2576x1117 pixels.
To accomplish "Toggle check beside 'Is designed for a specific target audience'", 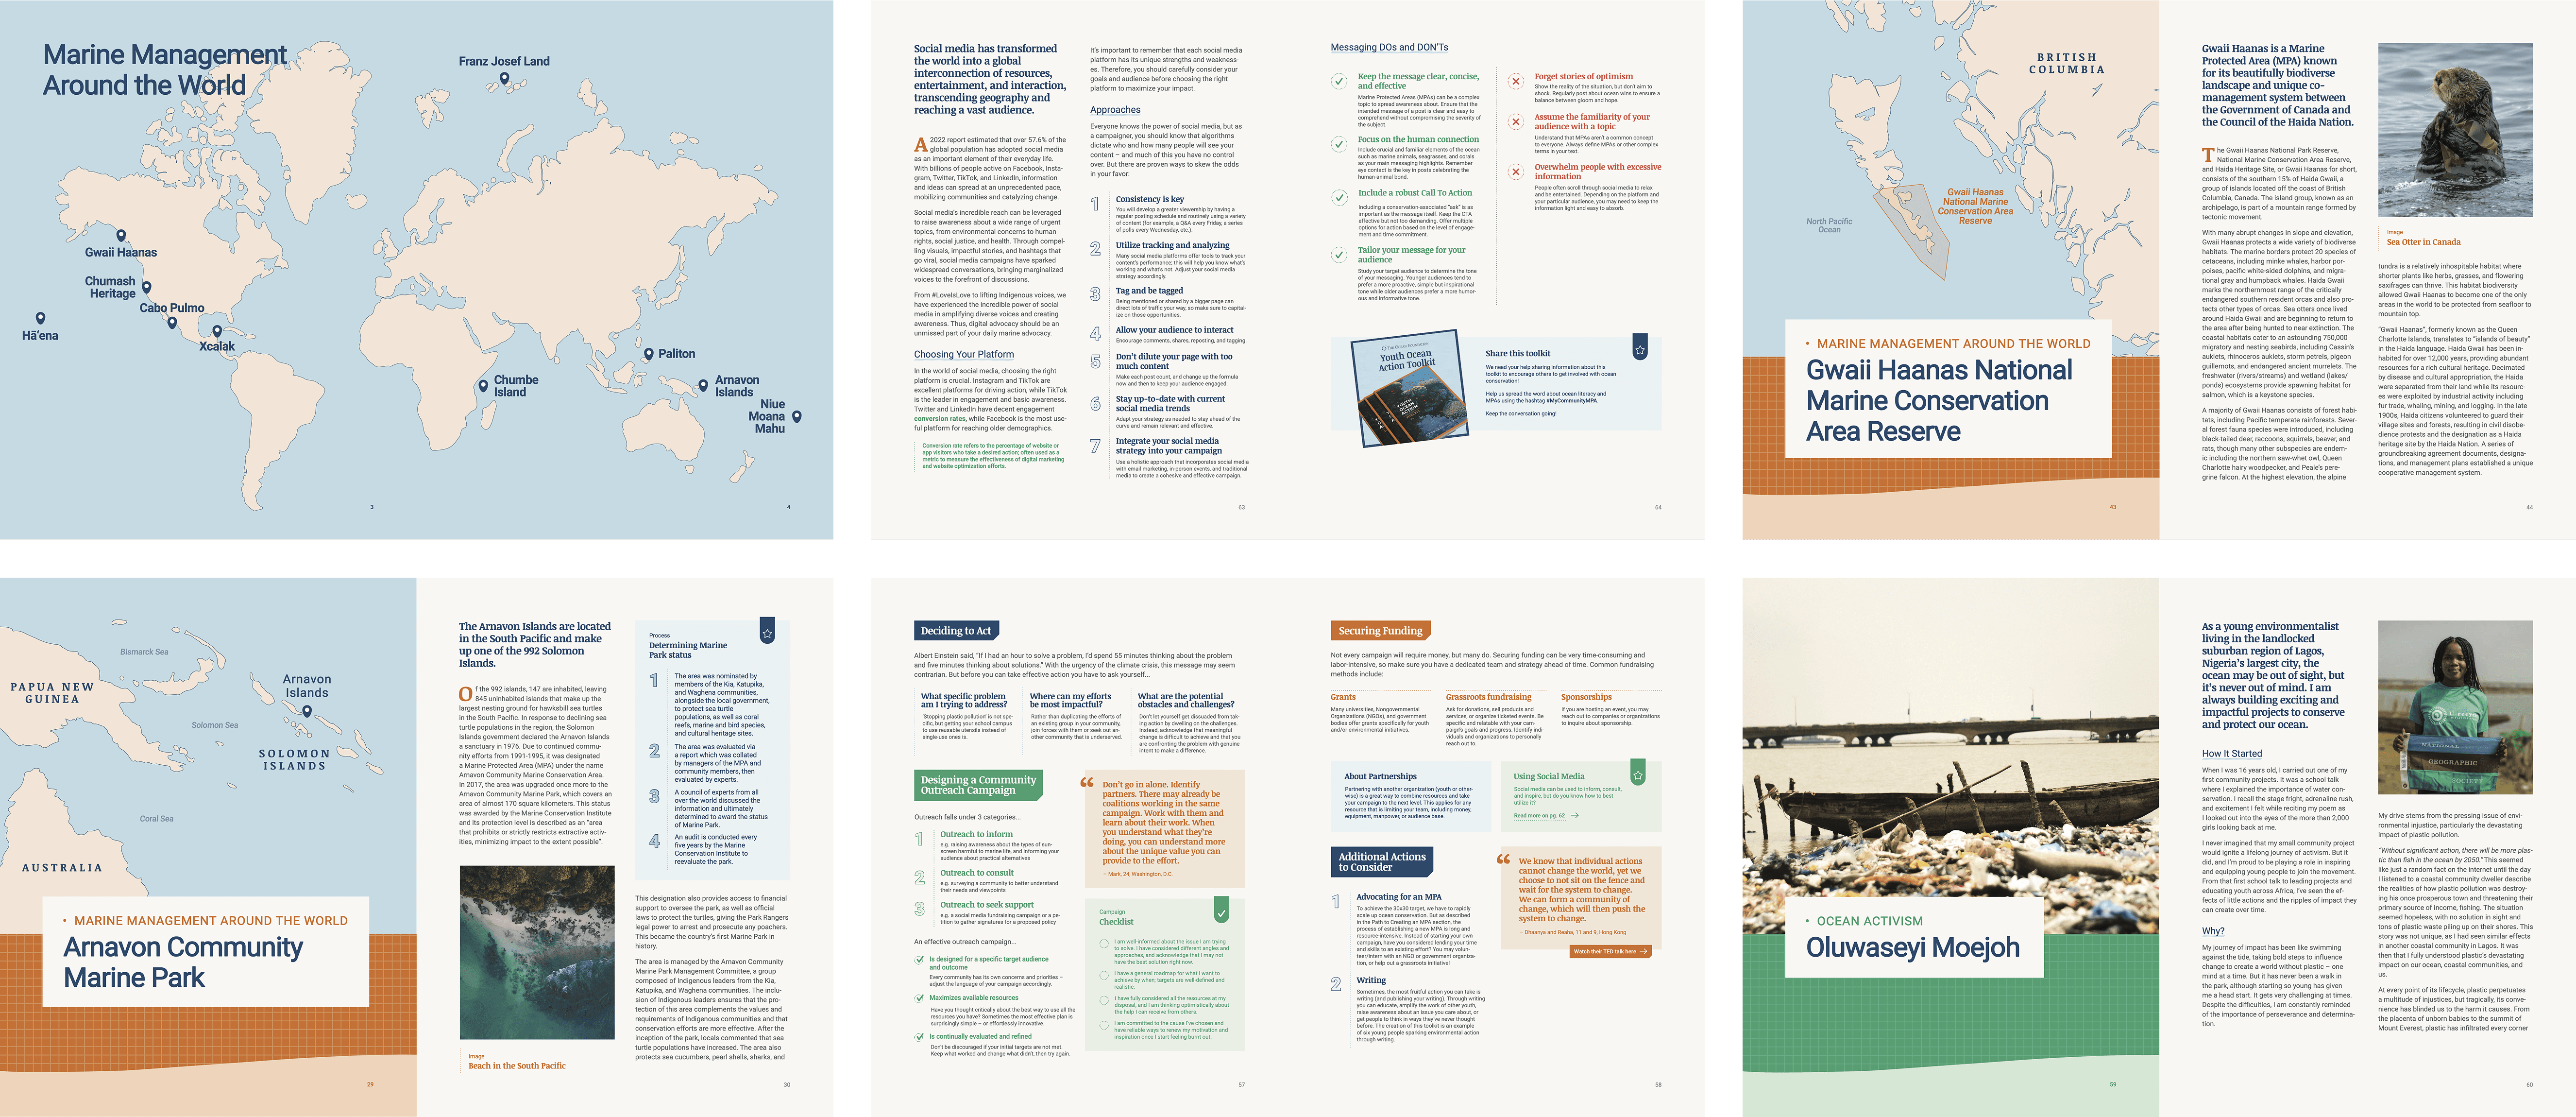I will pos(919,960).
